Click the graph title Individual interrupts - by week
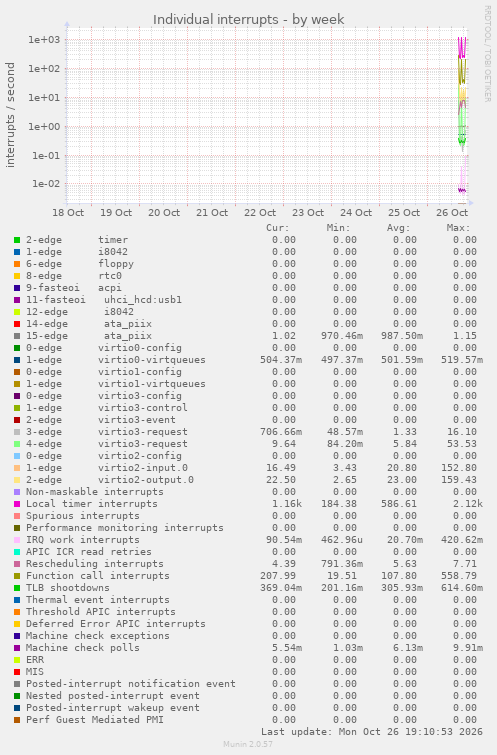Viewport: 497px width, 755px height. tap(248, 20)
